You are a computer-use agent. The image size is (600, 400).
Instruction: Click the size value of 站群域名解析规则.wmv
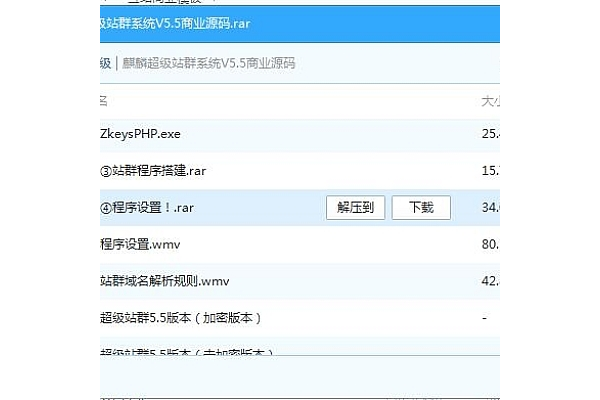click(x=490, y=281)
